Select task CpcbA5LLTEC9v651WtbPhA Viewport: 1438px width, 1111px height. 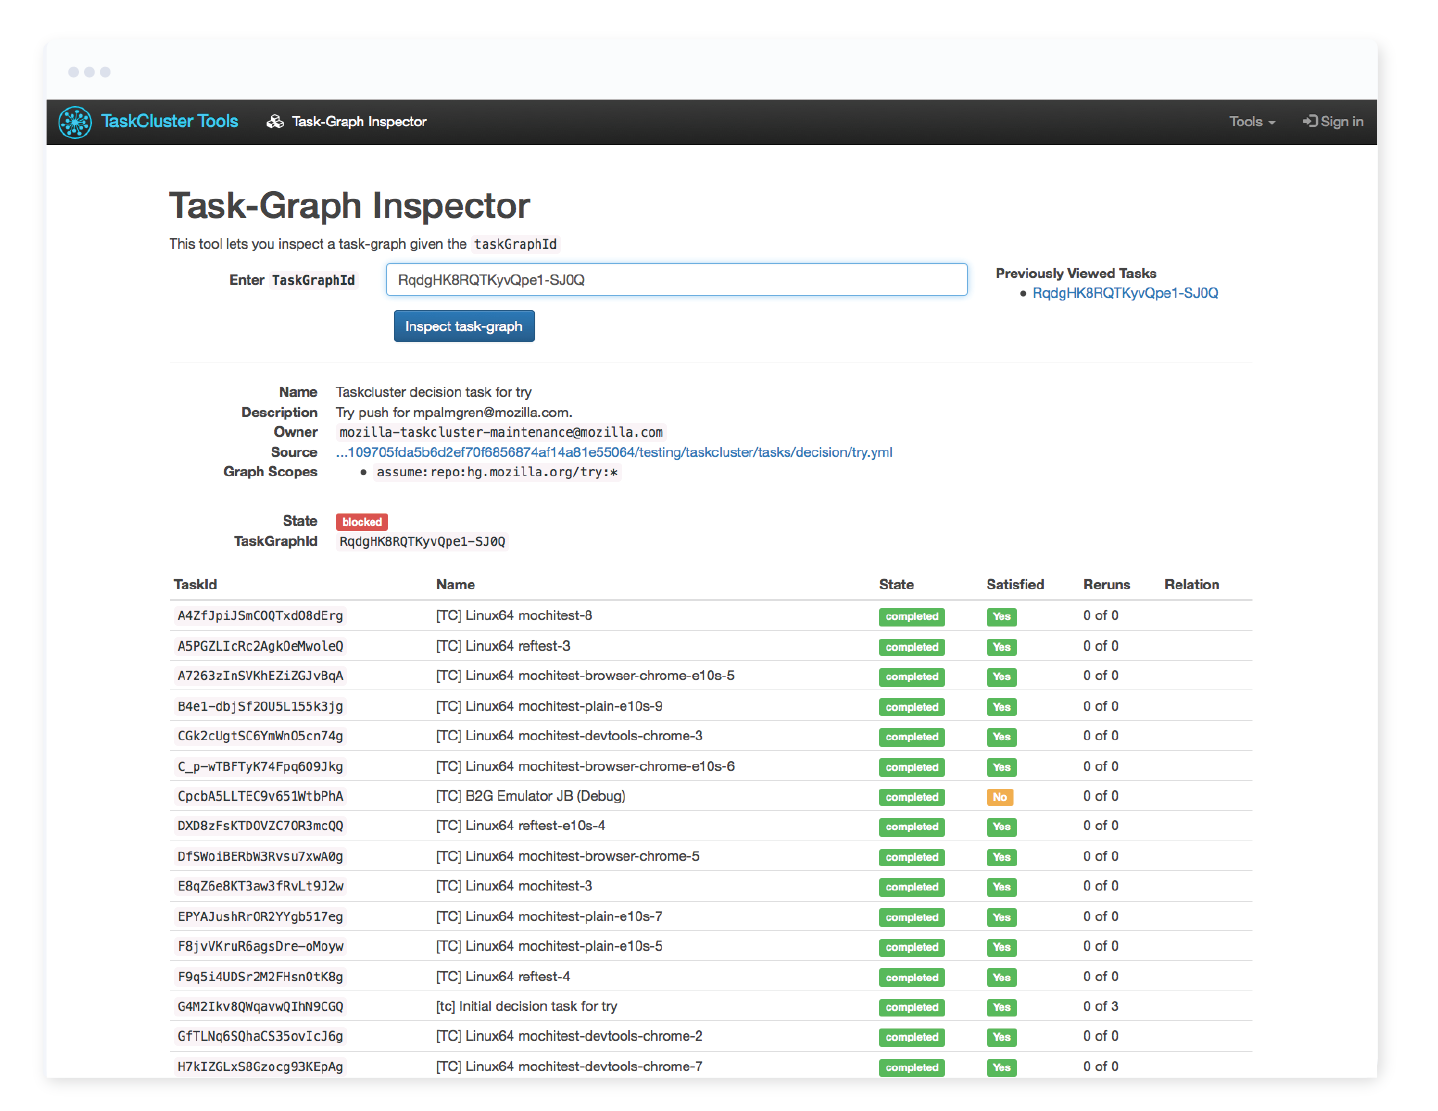click(260, 796)
